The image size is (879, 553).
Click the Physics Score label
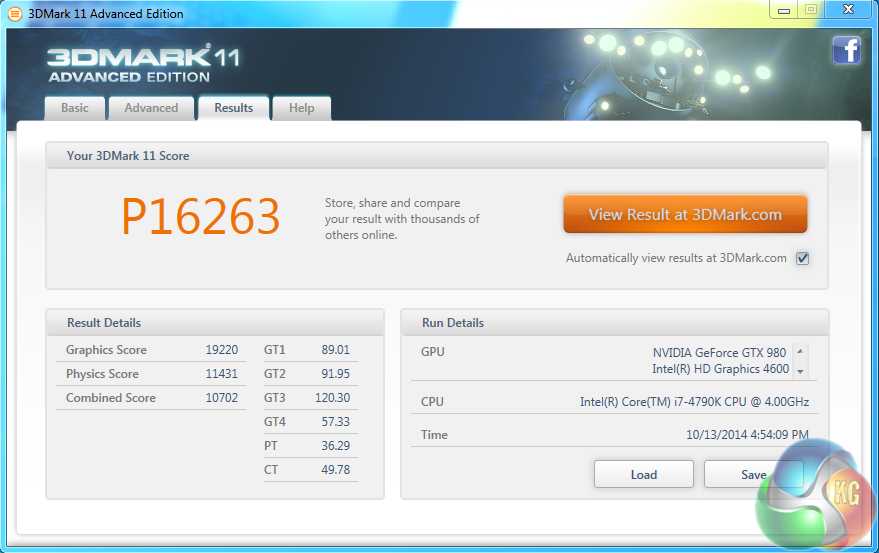pos(102,374)
